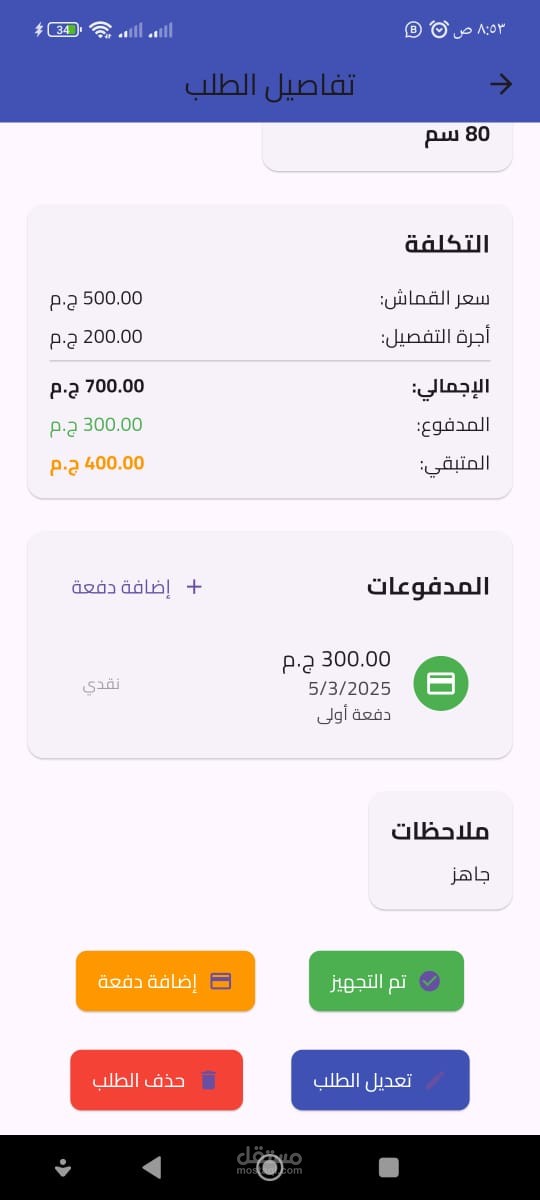Screen dimensions: 540x1200
Task: Tap the pencil icon on تعديل الطلب
Action: pos(435,1080)
